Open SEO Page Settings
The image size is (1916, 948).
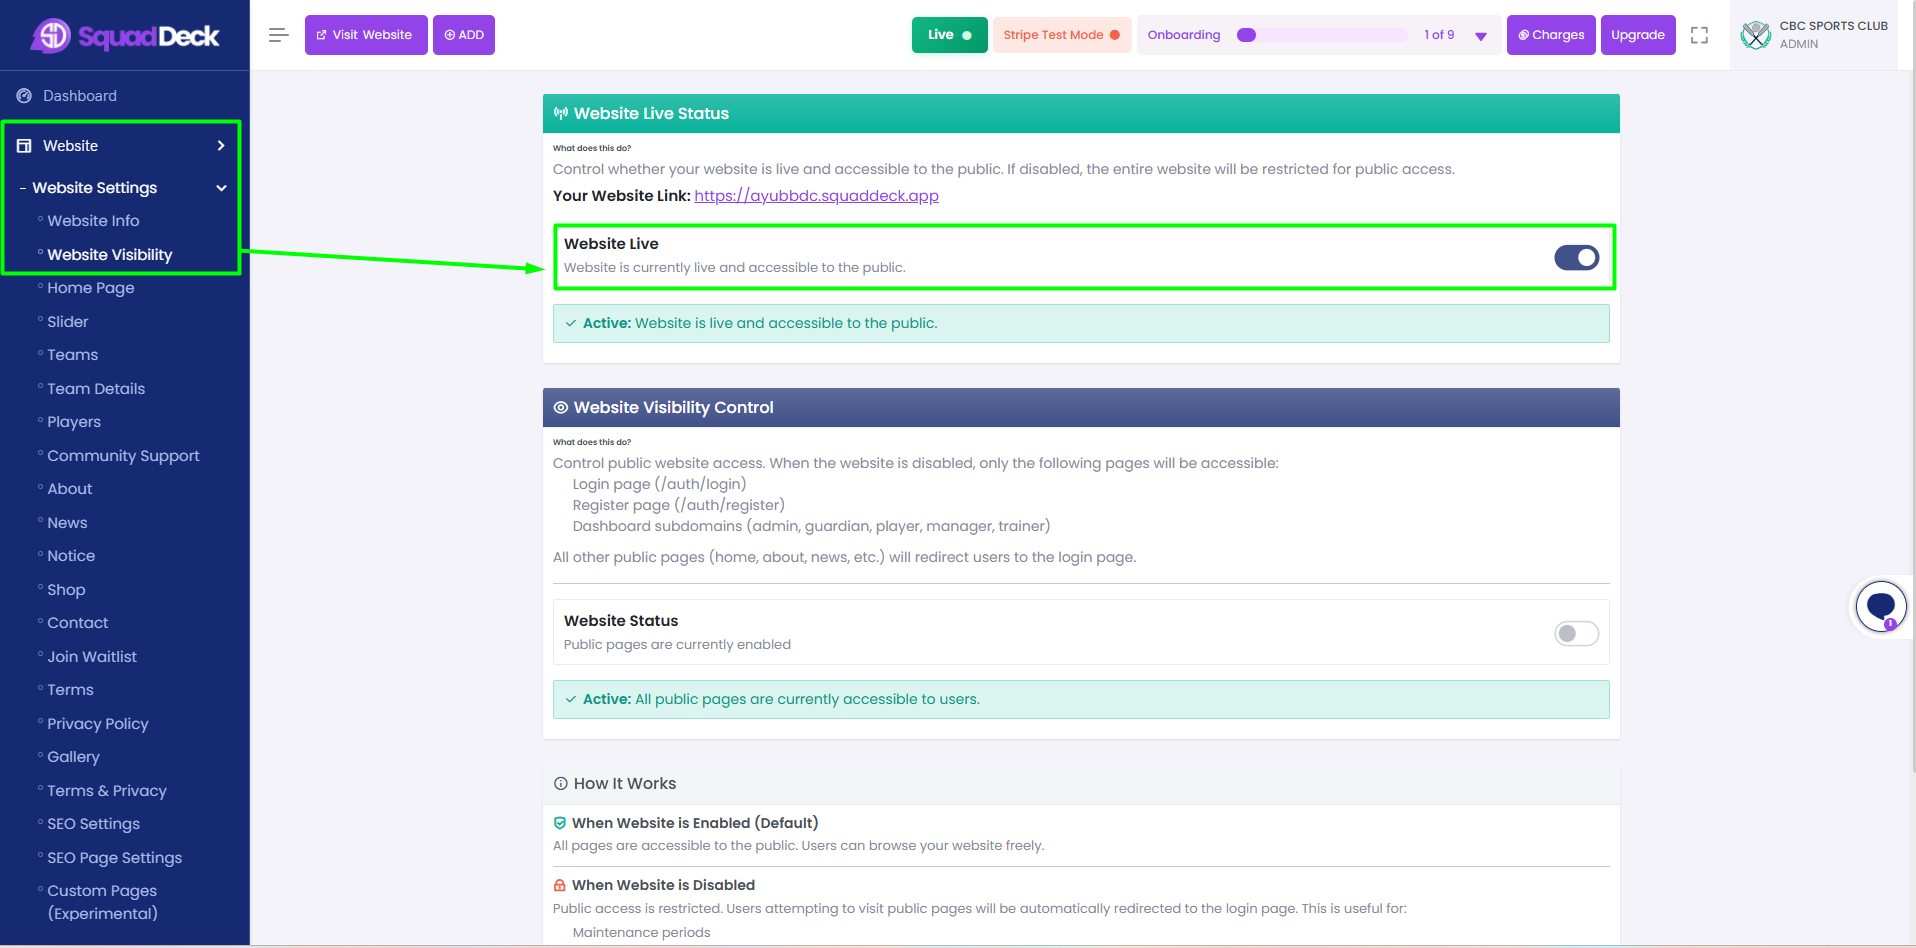[x=115, y=858]
